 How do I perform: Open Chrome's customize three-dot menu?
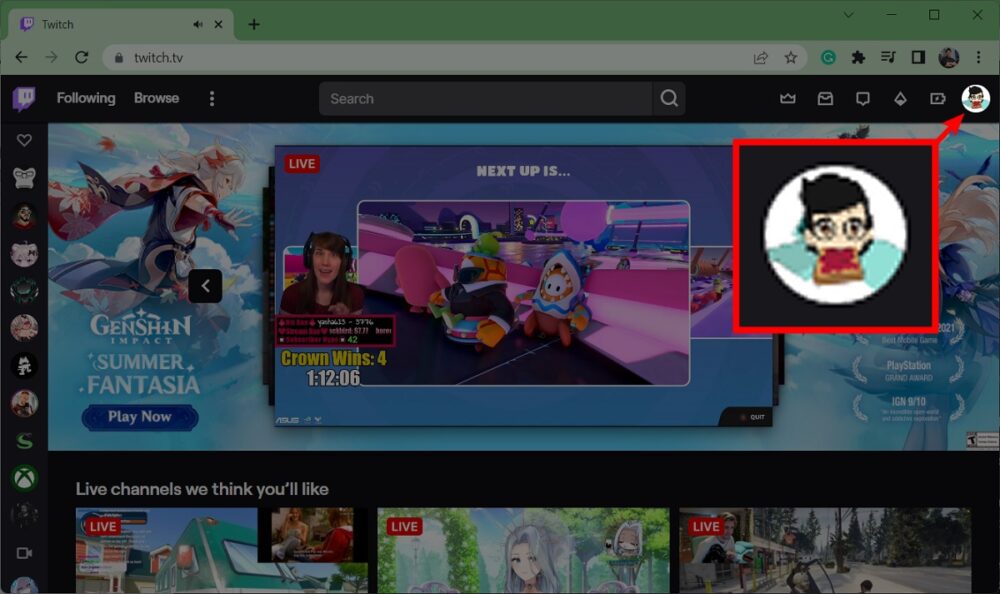pyautogui.click(x=978, y=59)
